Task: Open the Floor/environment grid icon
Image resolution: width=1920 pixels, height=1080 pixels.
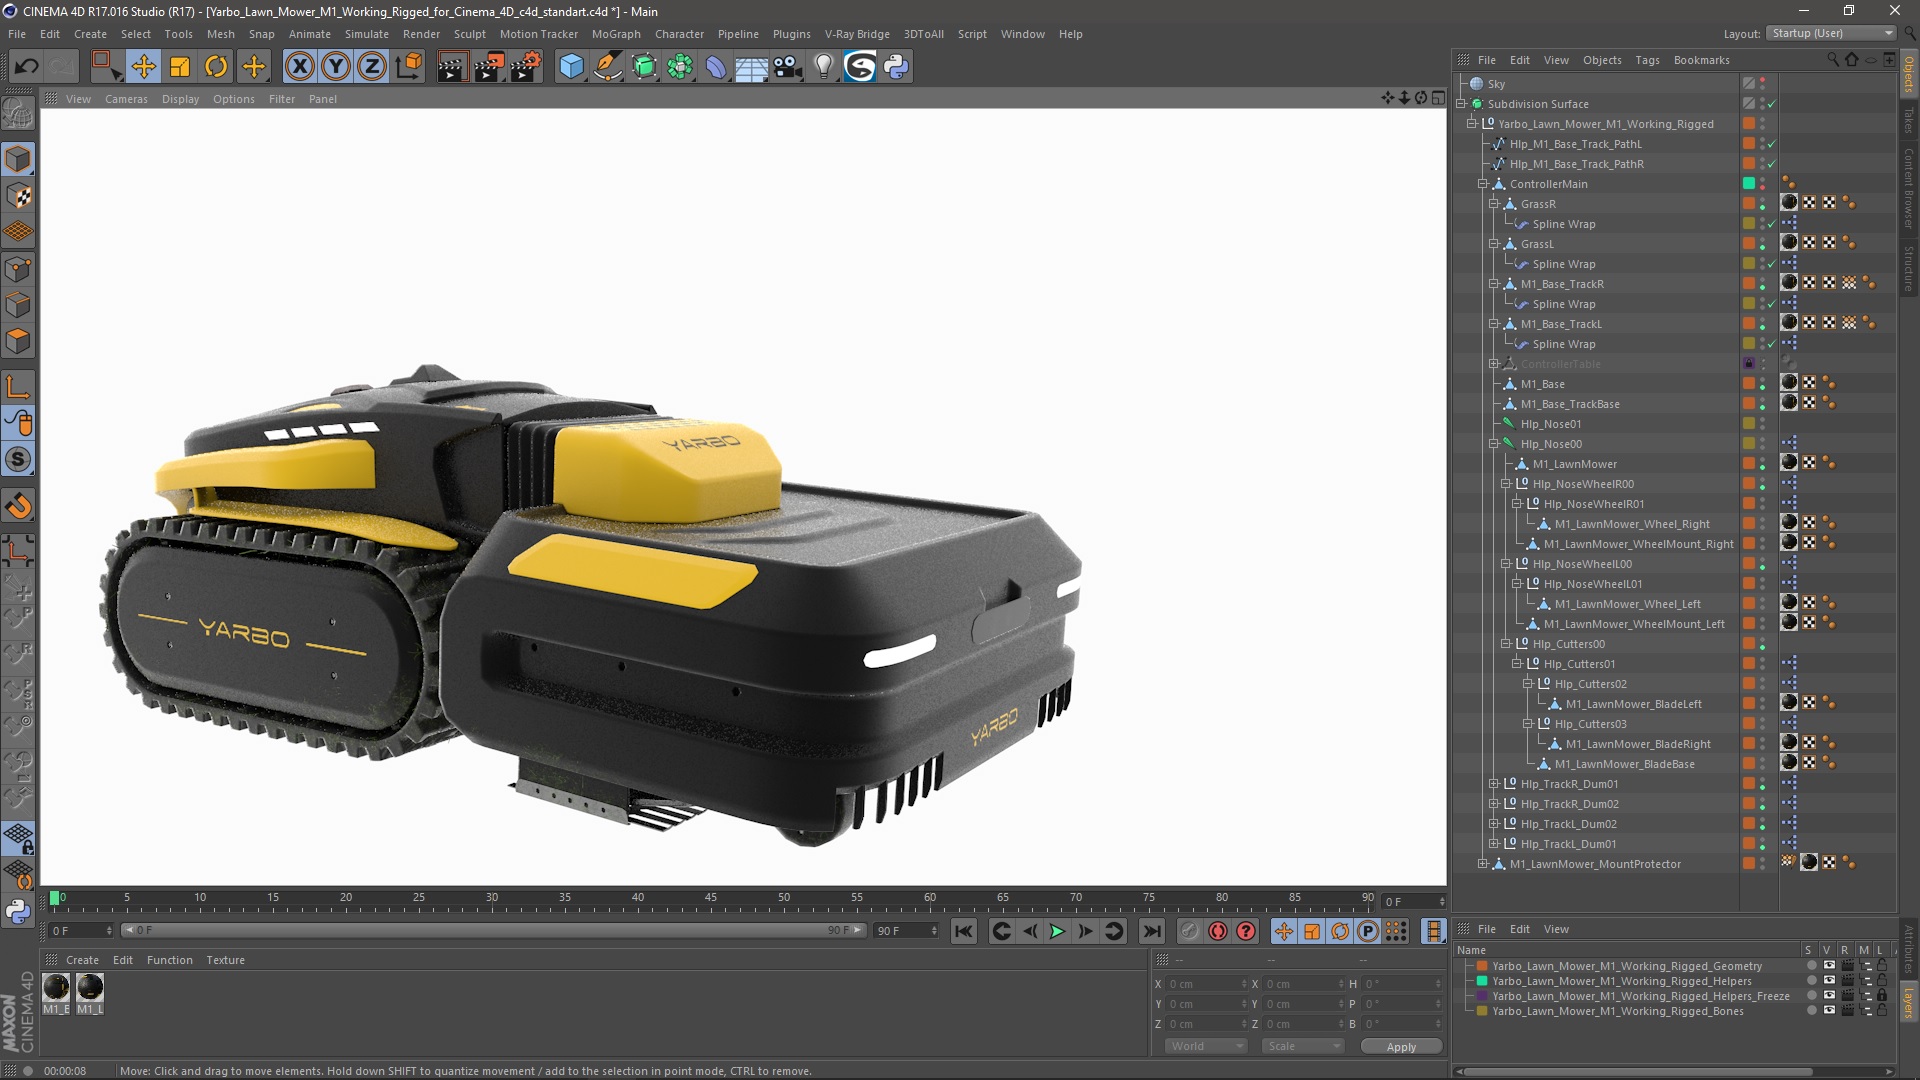Action: tap(751, 67)
